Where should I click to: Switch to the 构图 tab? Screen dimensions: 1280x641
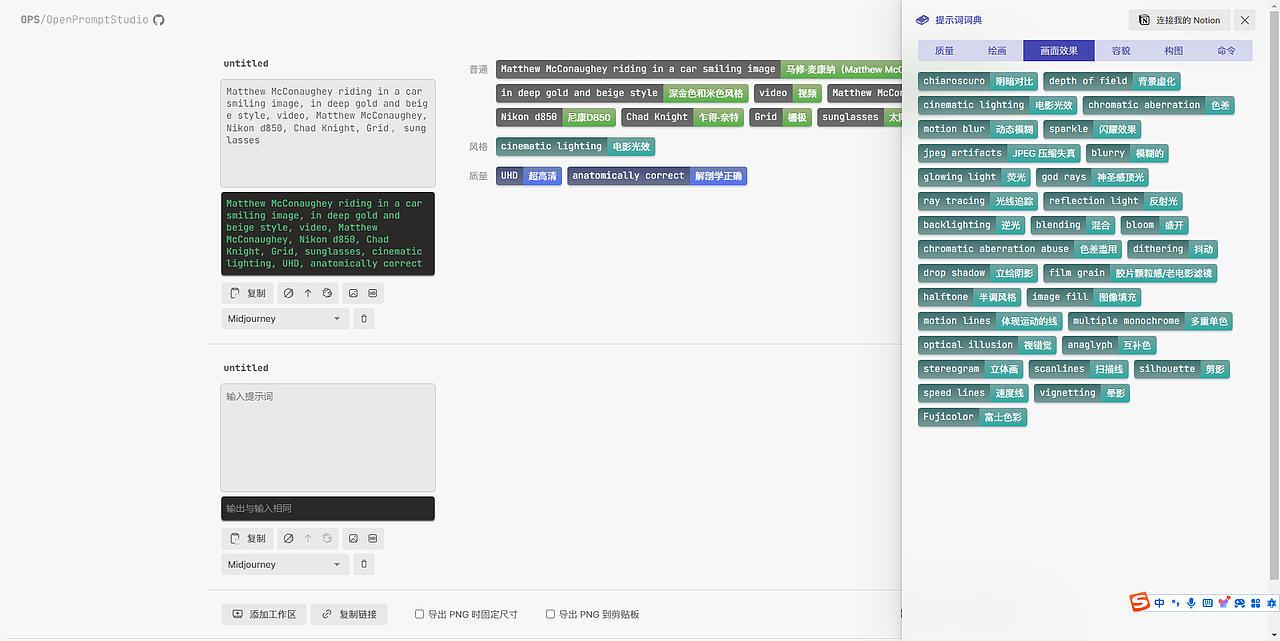tap(1174, 51)
